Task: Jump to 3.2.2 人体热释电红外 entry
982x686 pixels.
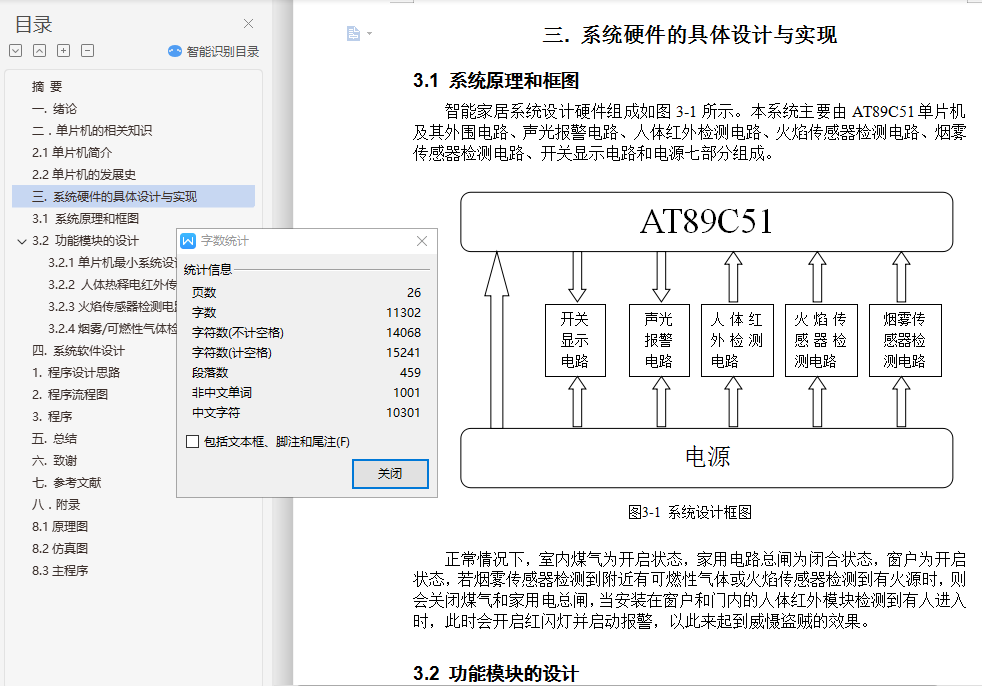Action: pyautogui.click(x=113, y=284)
